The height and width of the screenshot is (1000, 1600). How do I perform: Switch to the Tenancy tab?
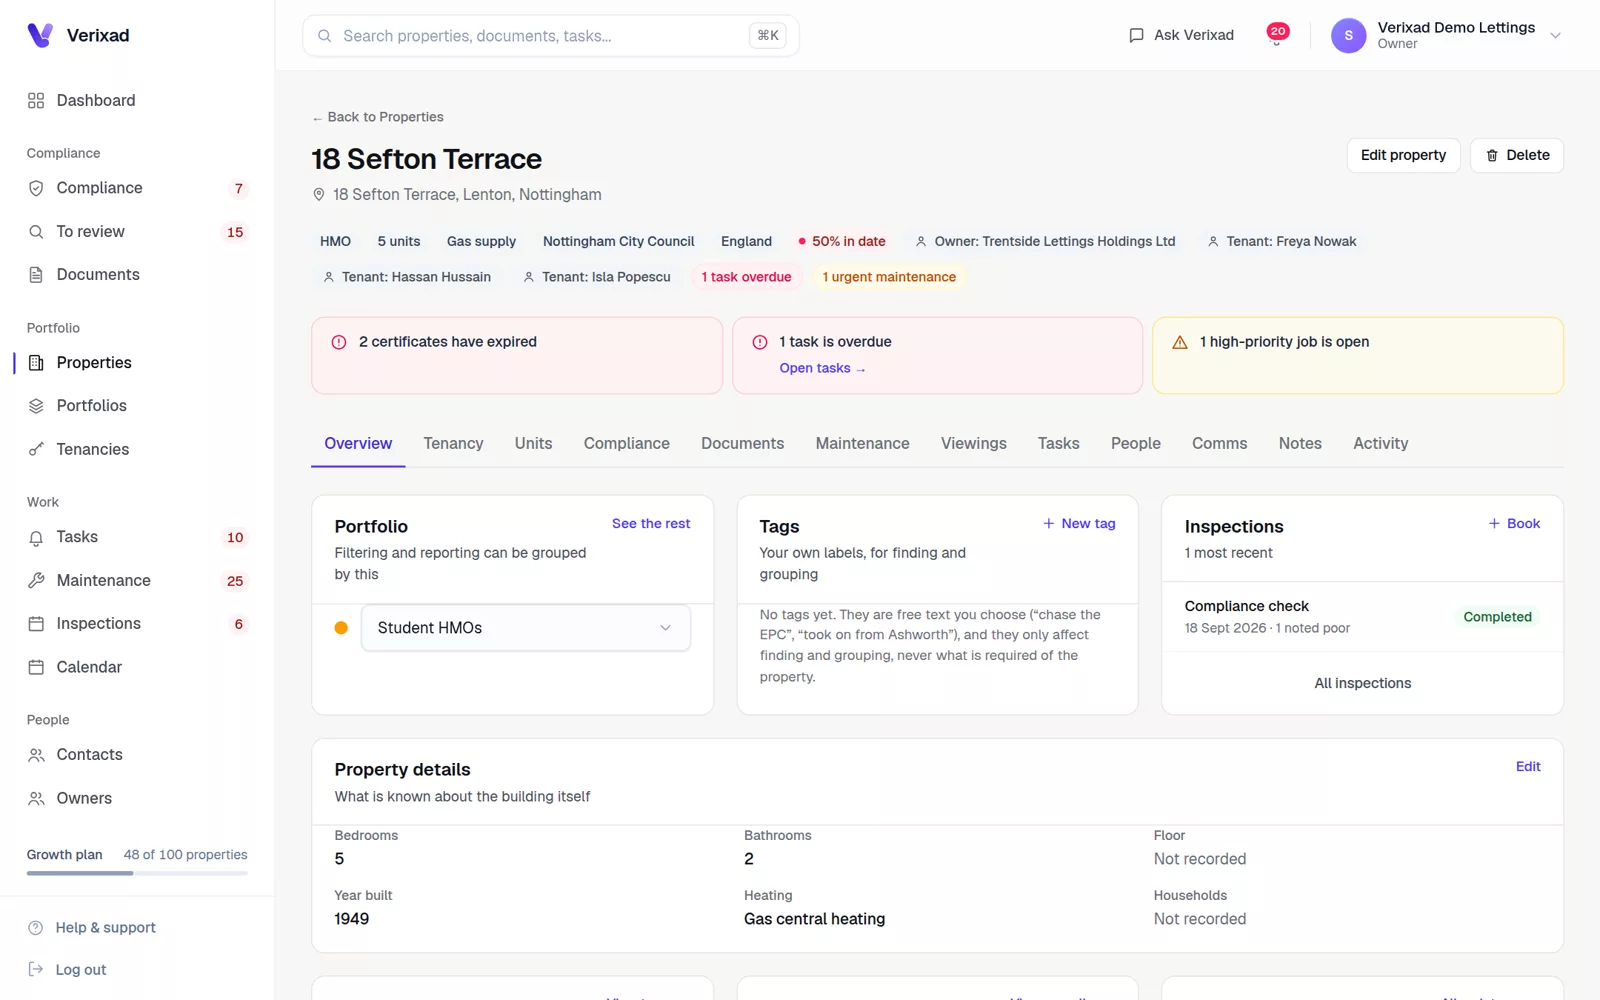[x=453, y=444]
